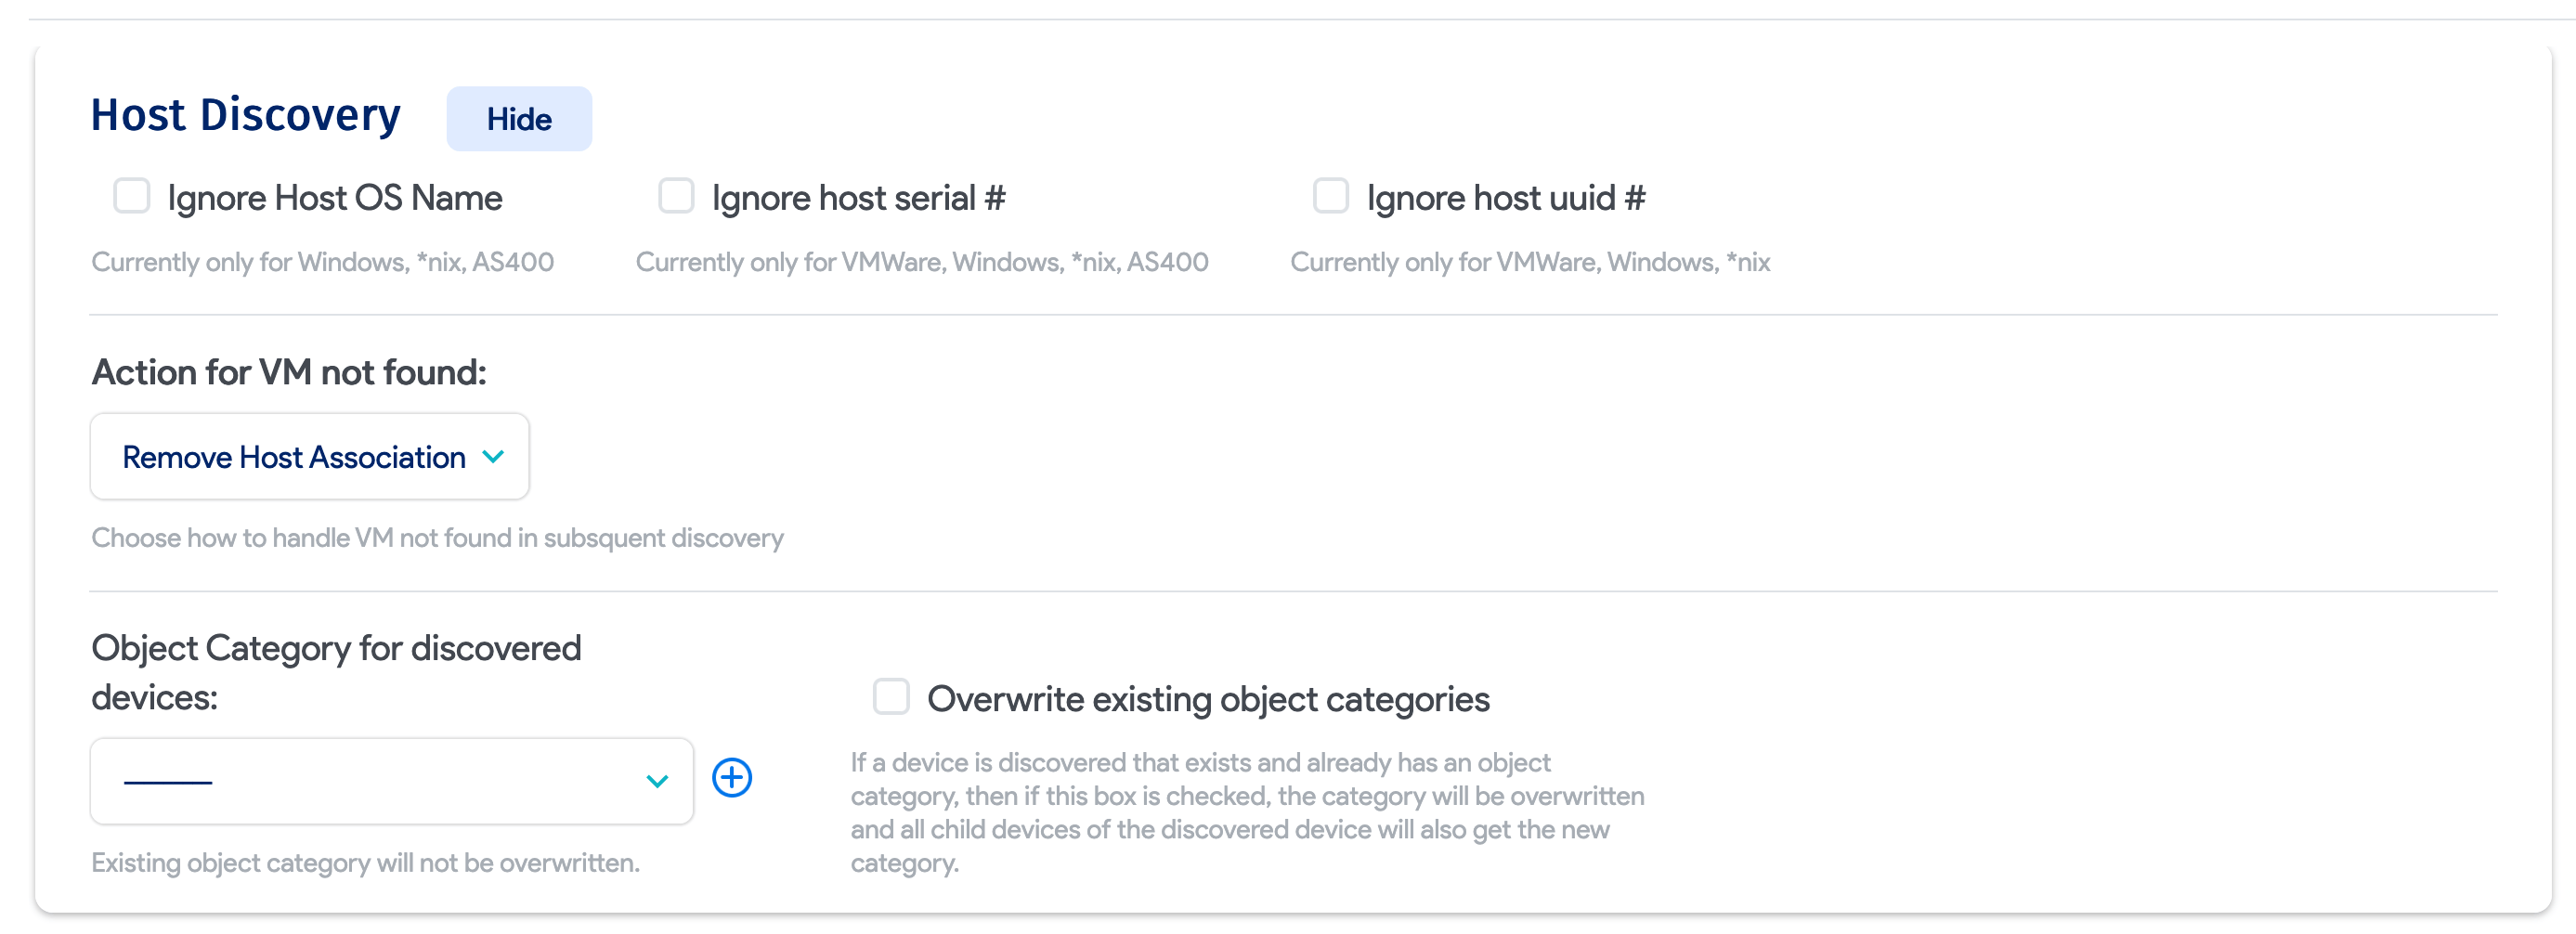The width and height of the screenshot is (2576, 934).
Task: Expand the teal chevron in the category dropdown
Action: coord(655,780)
